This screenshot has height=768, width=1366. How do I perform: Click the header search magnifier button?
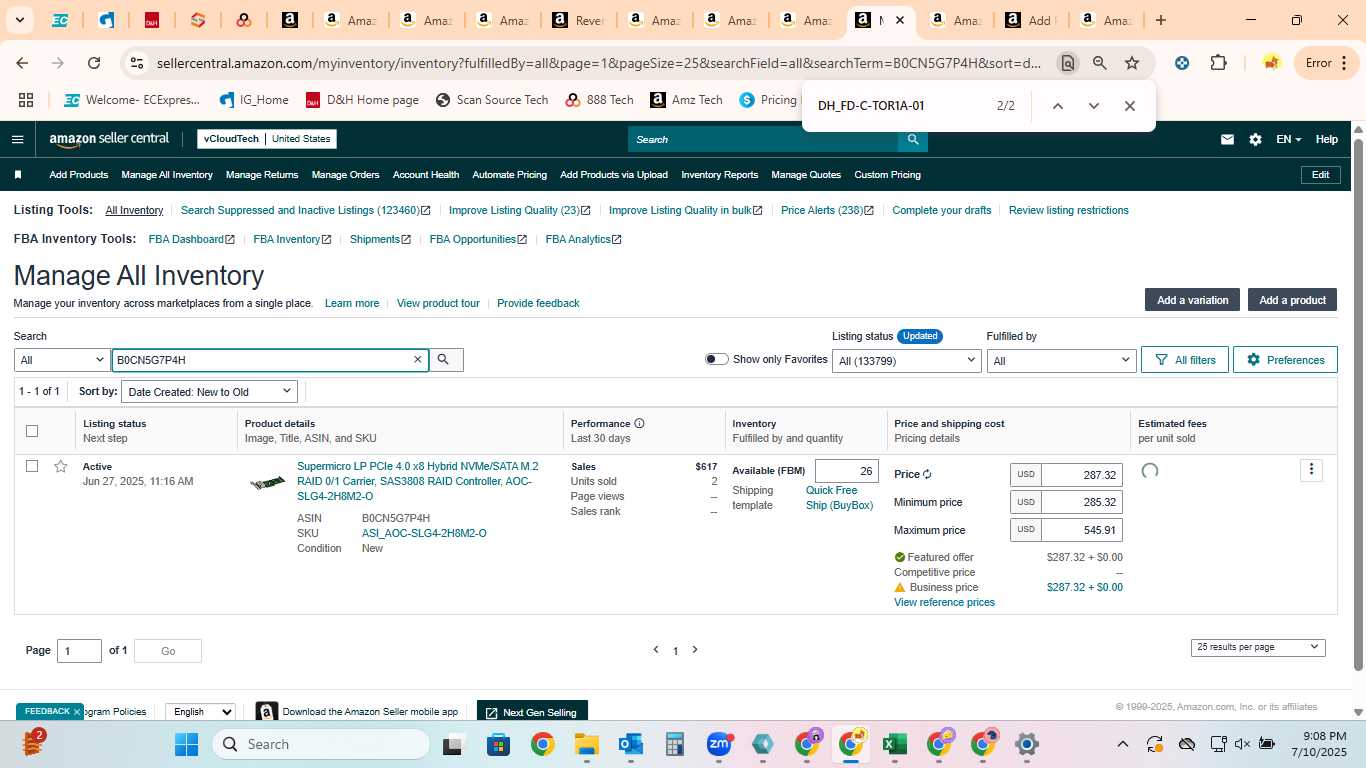point(912,139)
